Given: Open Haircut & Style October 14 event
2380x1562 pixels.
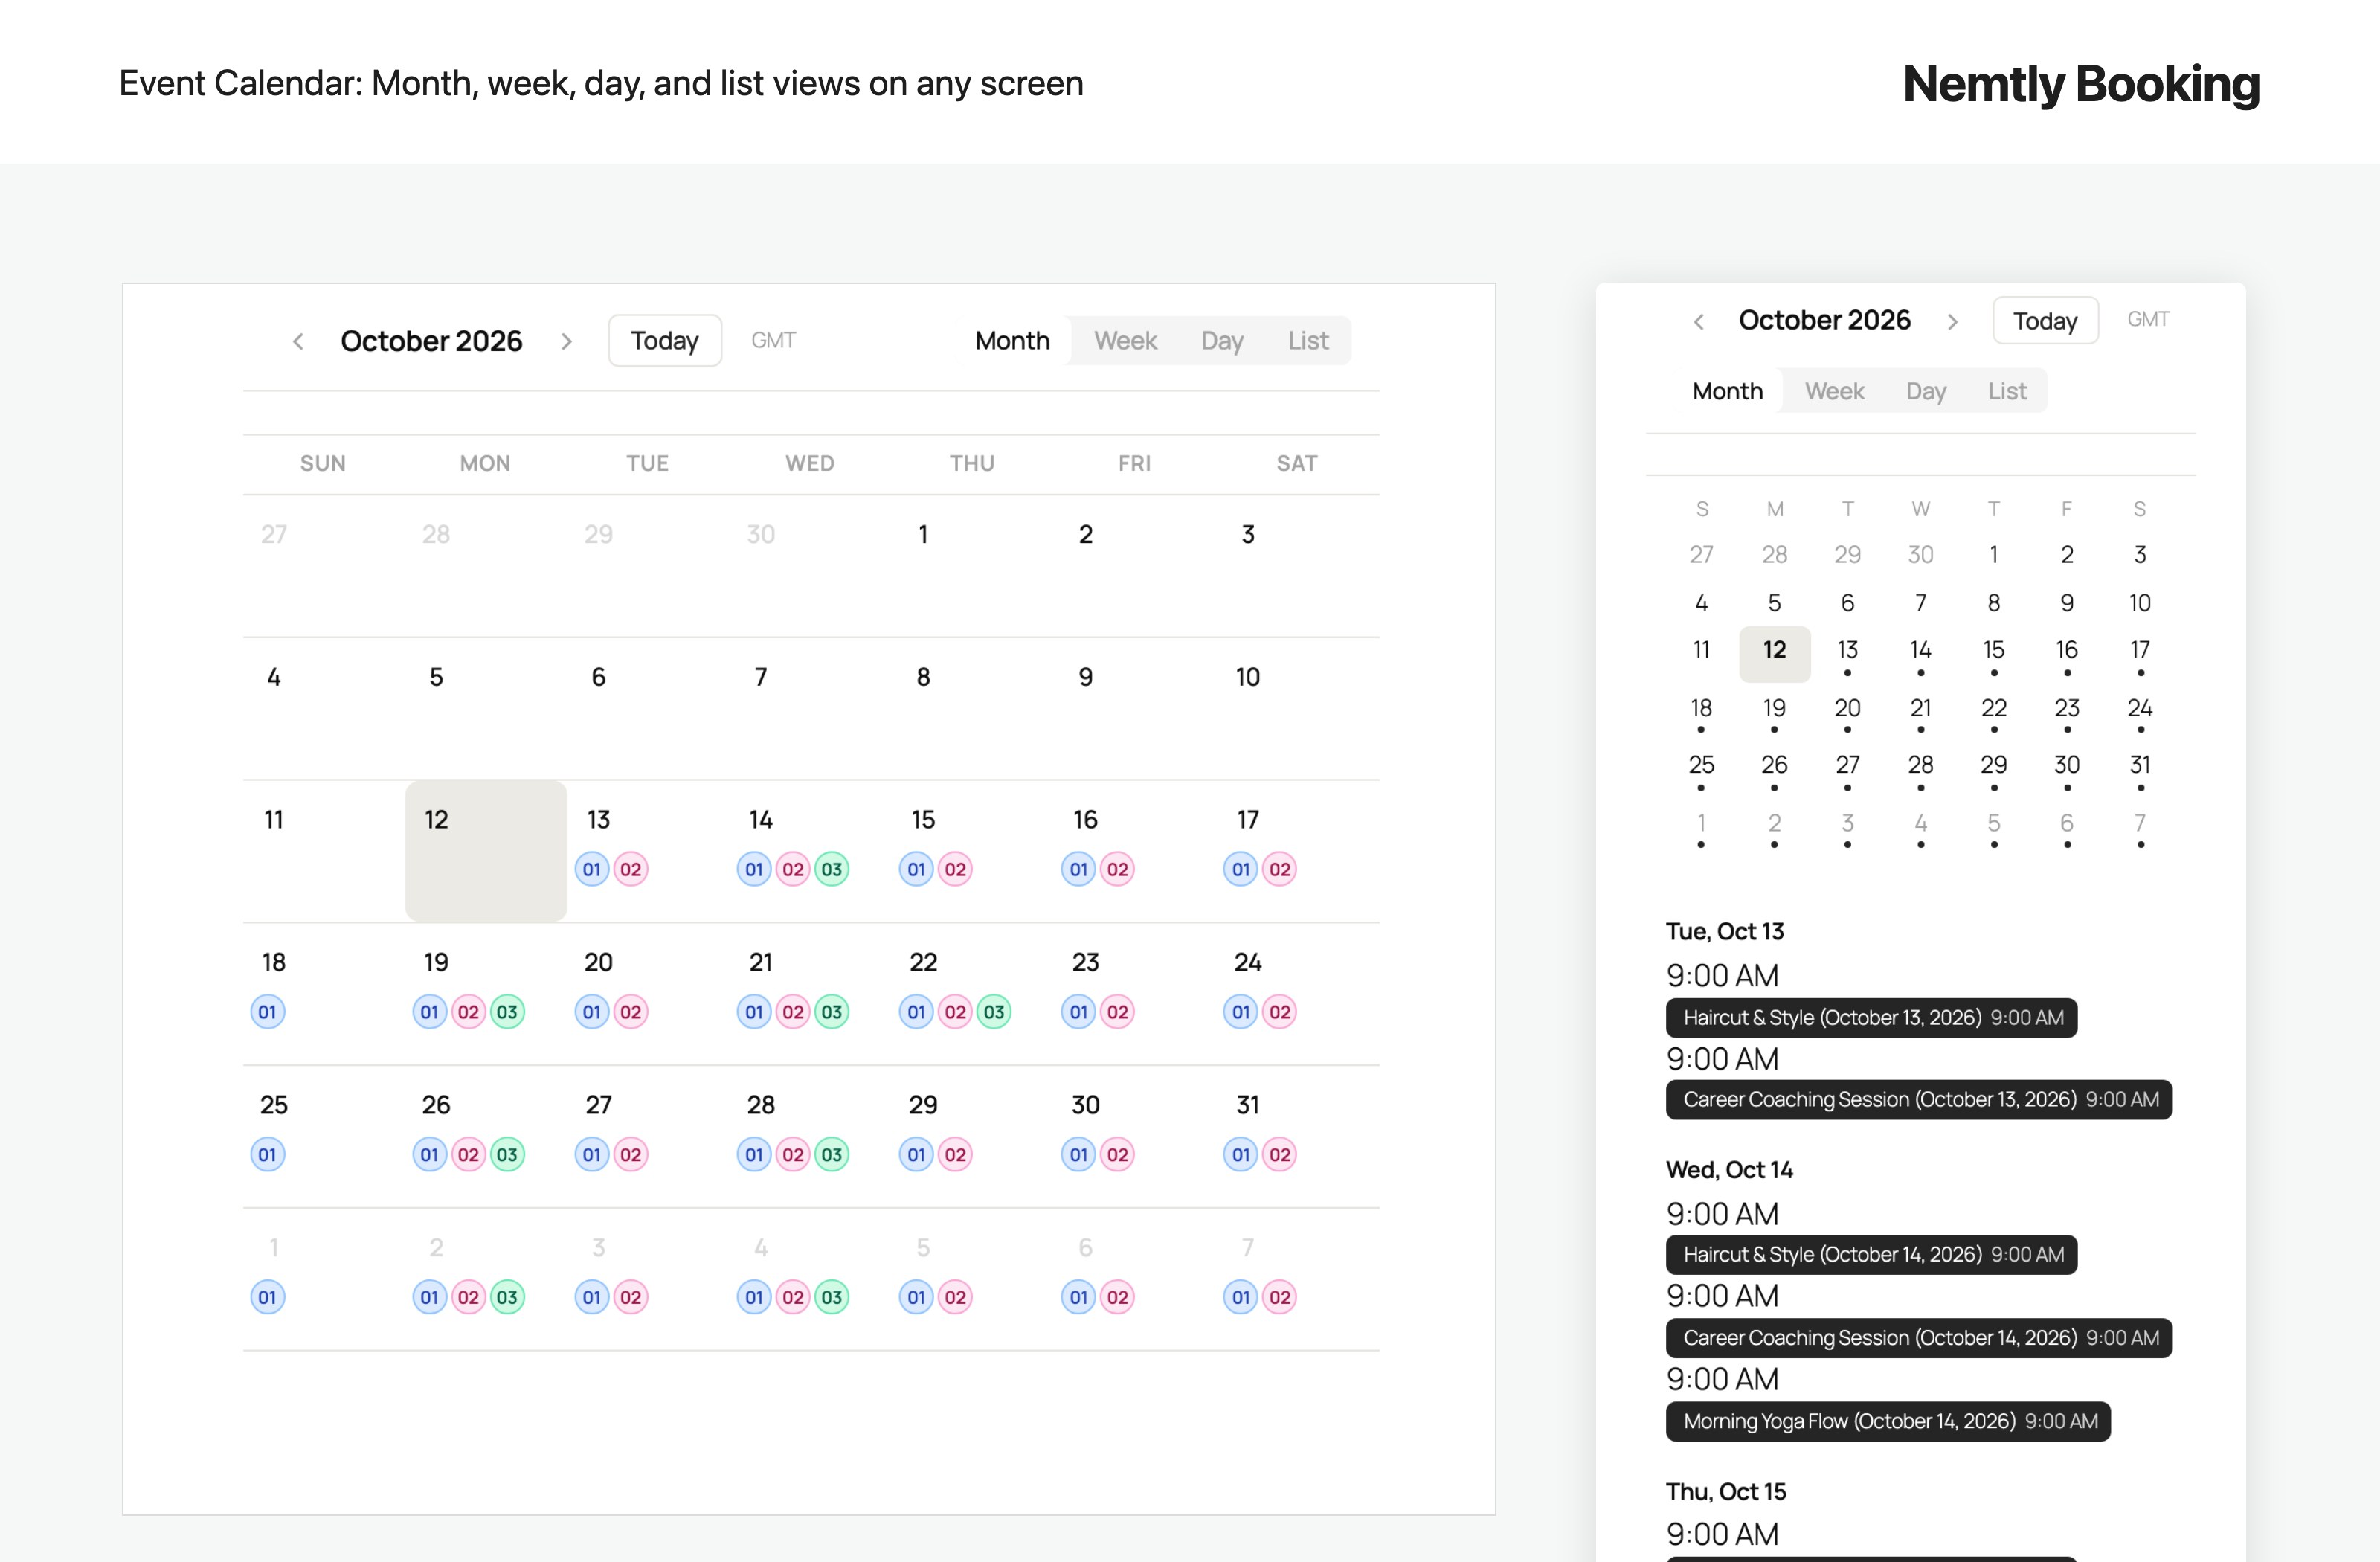Looking at the screenshot, I should (1872, 1255).
